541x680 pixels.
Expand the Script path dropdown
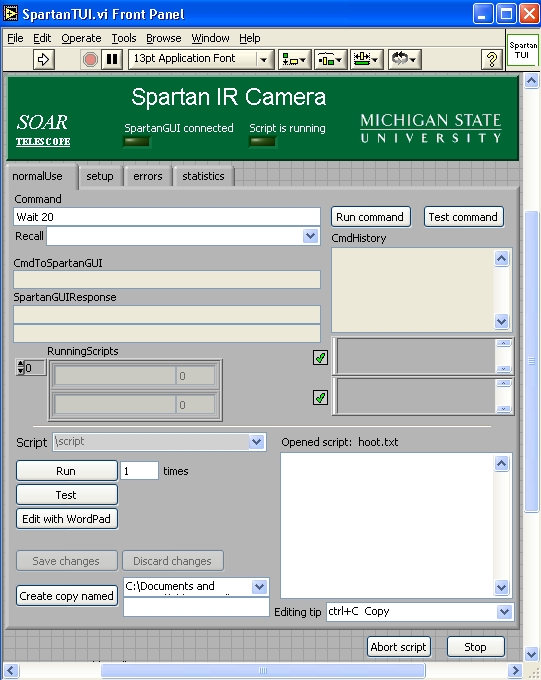[x=256, y=442]
